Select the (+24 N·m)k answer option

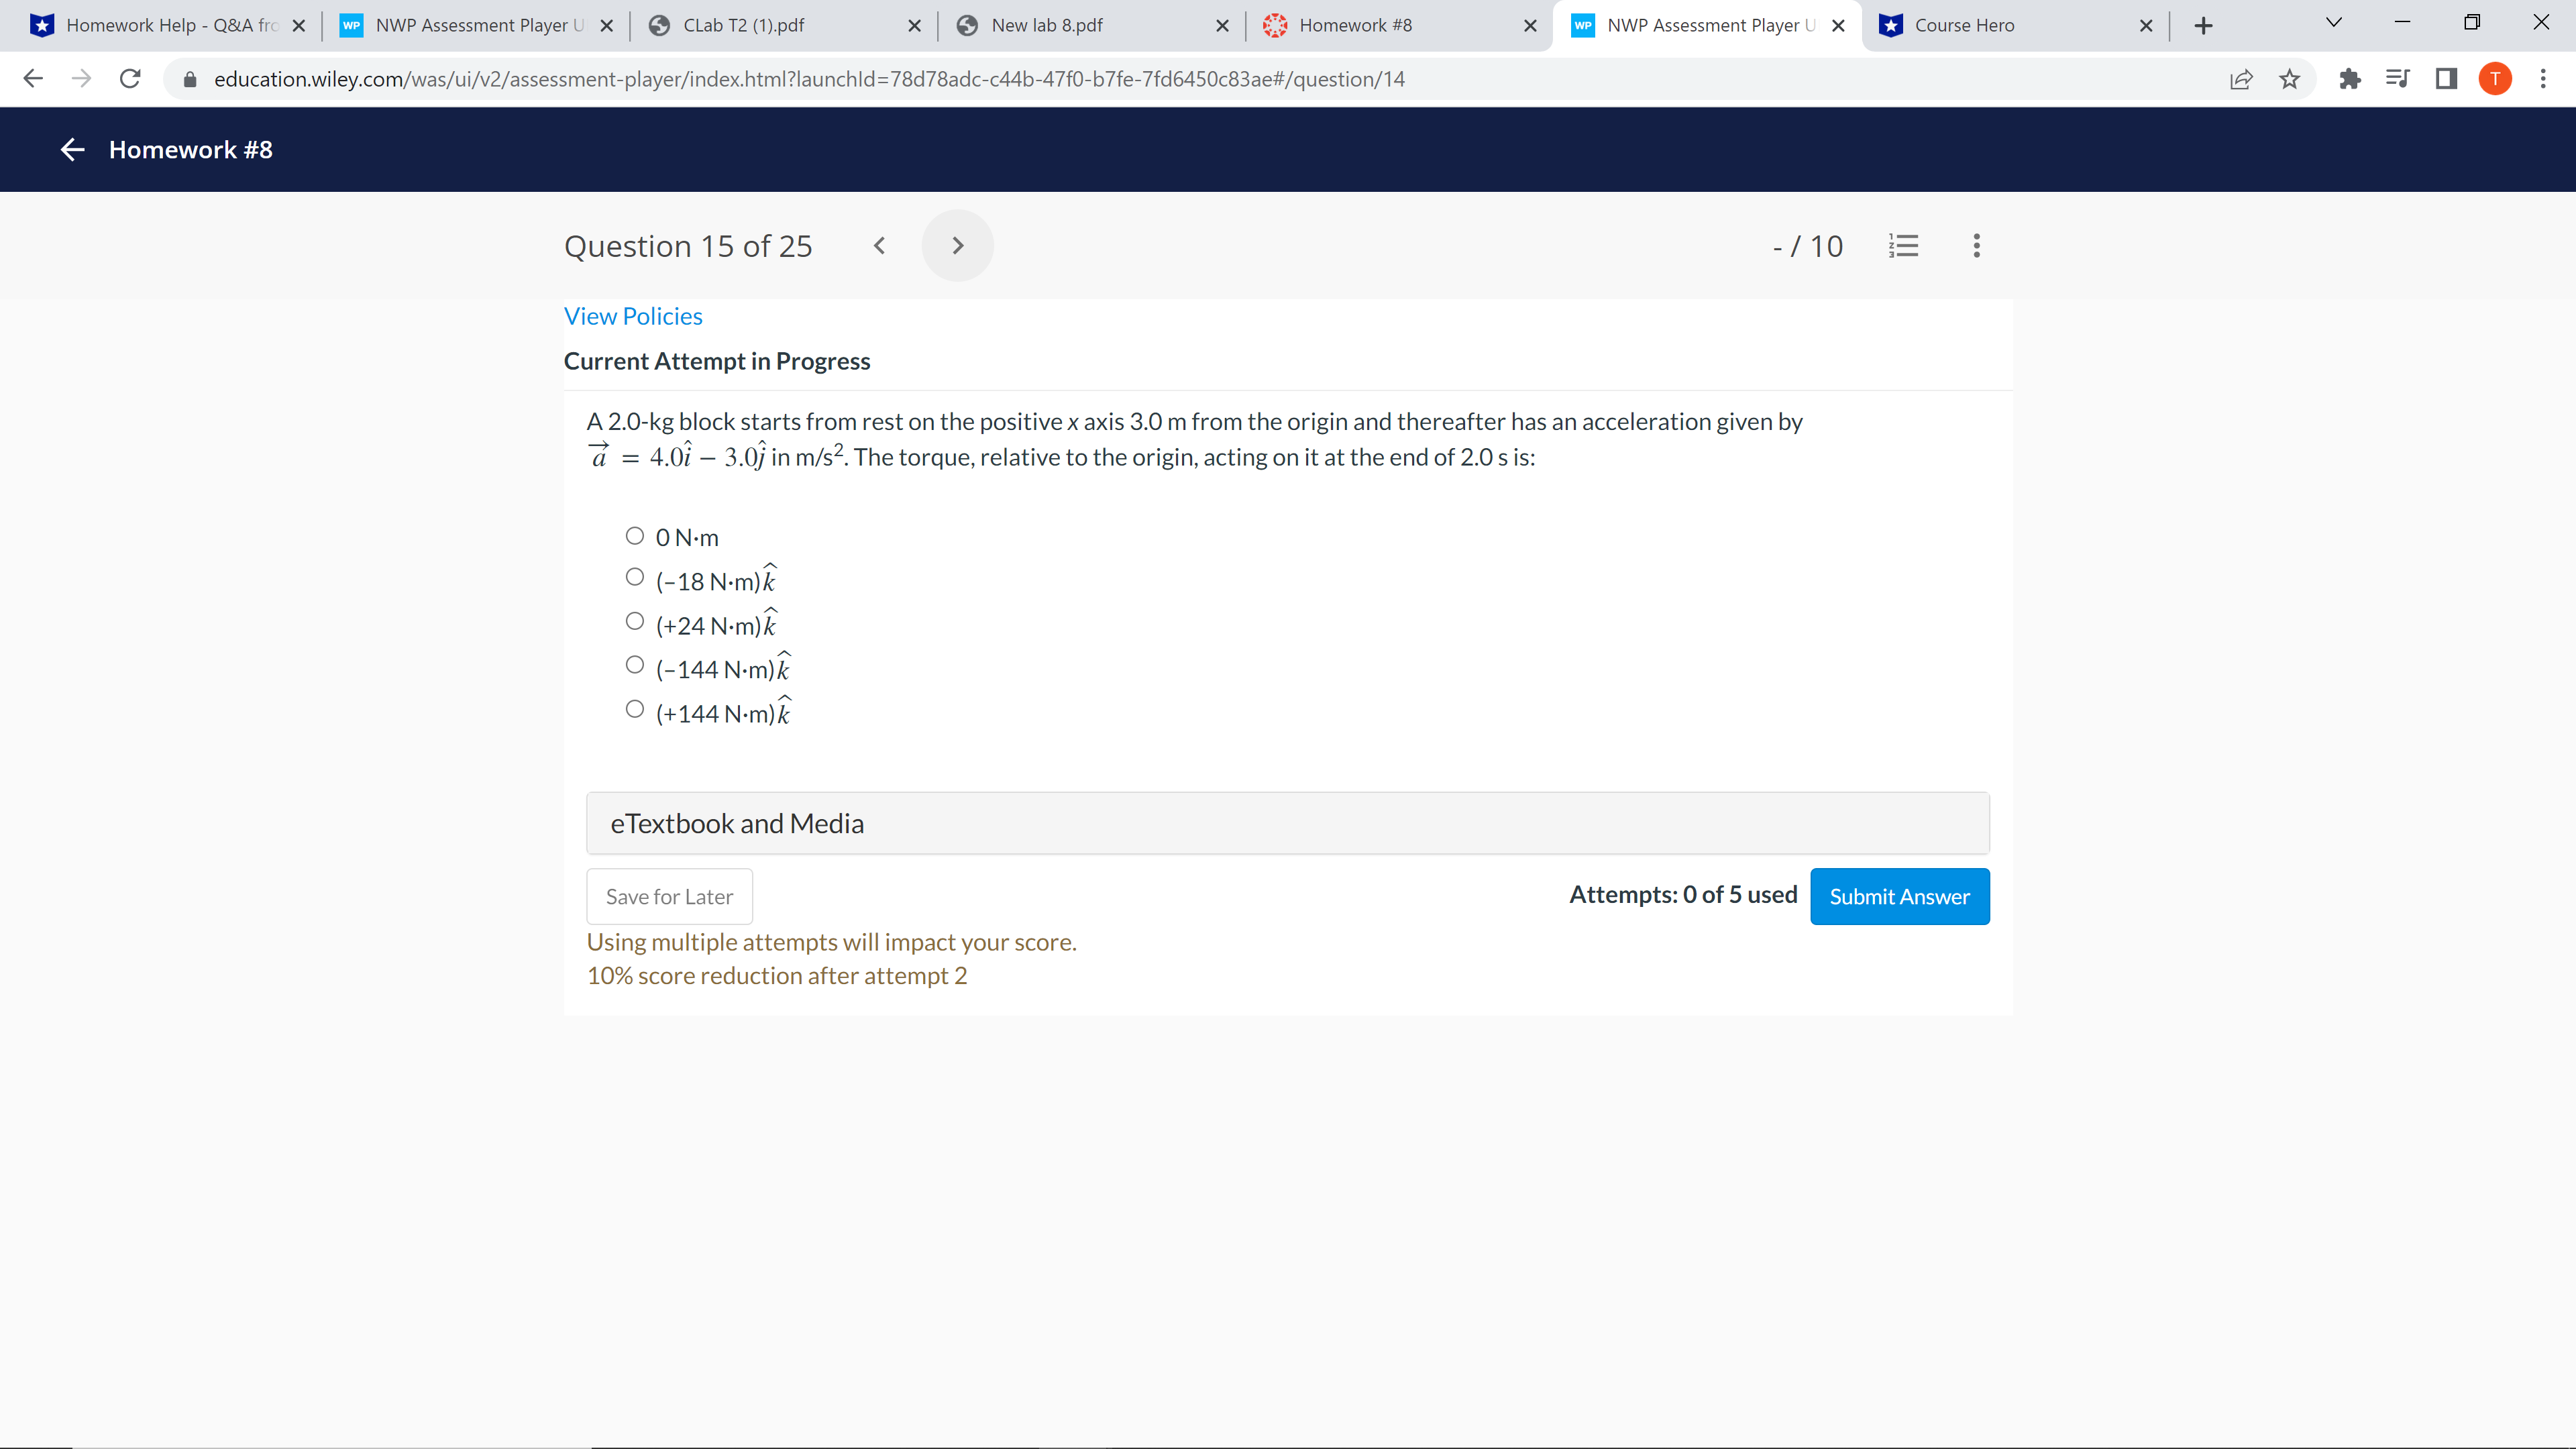click(635, 620)
